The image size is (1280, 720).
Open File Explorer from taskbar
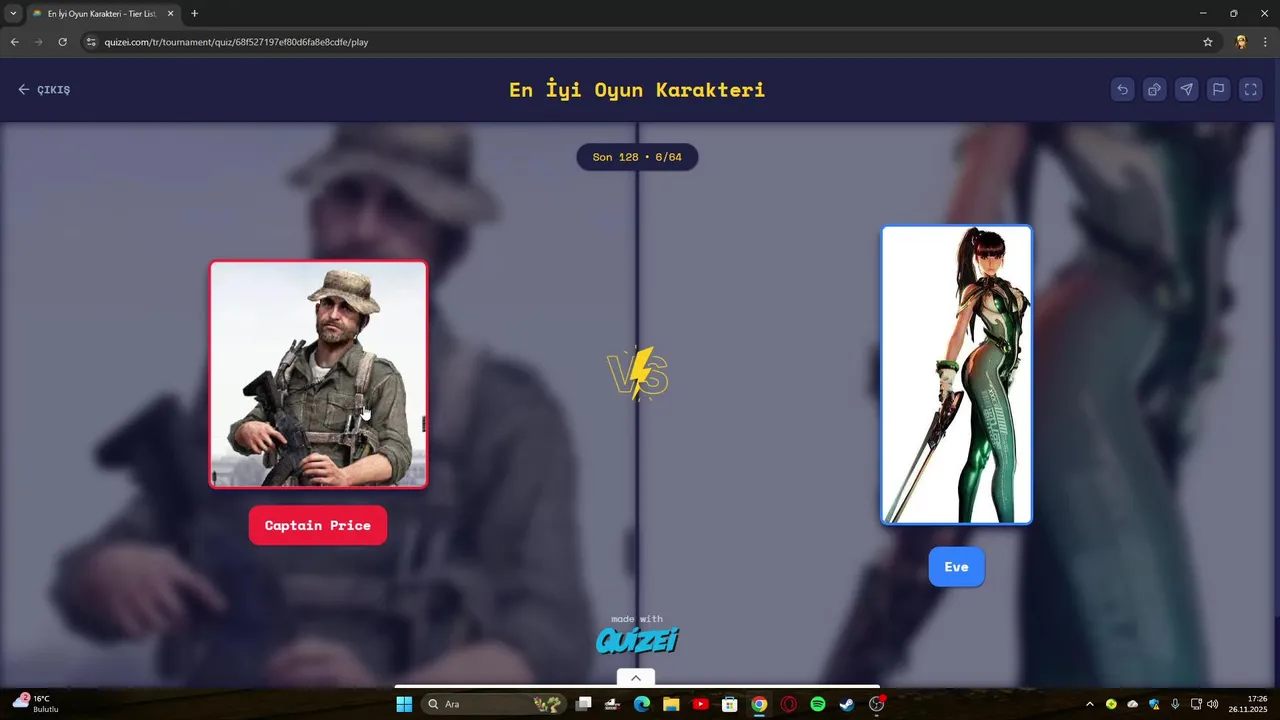[x=671, y=704]
